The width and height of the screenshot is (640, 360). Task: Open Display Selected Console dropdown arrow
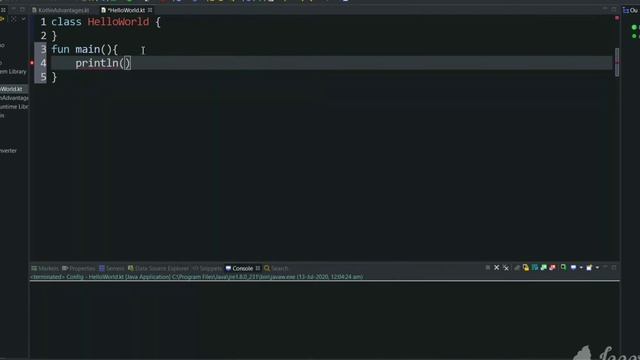pos(581,268)
